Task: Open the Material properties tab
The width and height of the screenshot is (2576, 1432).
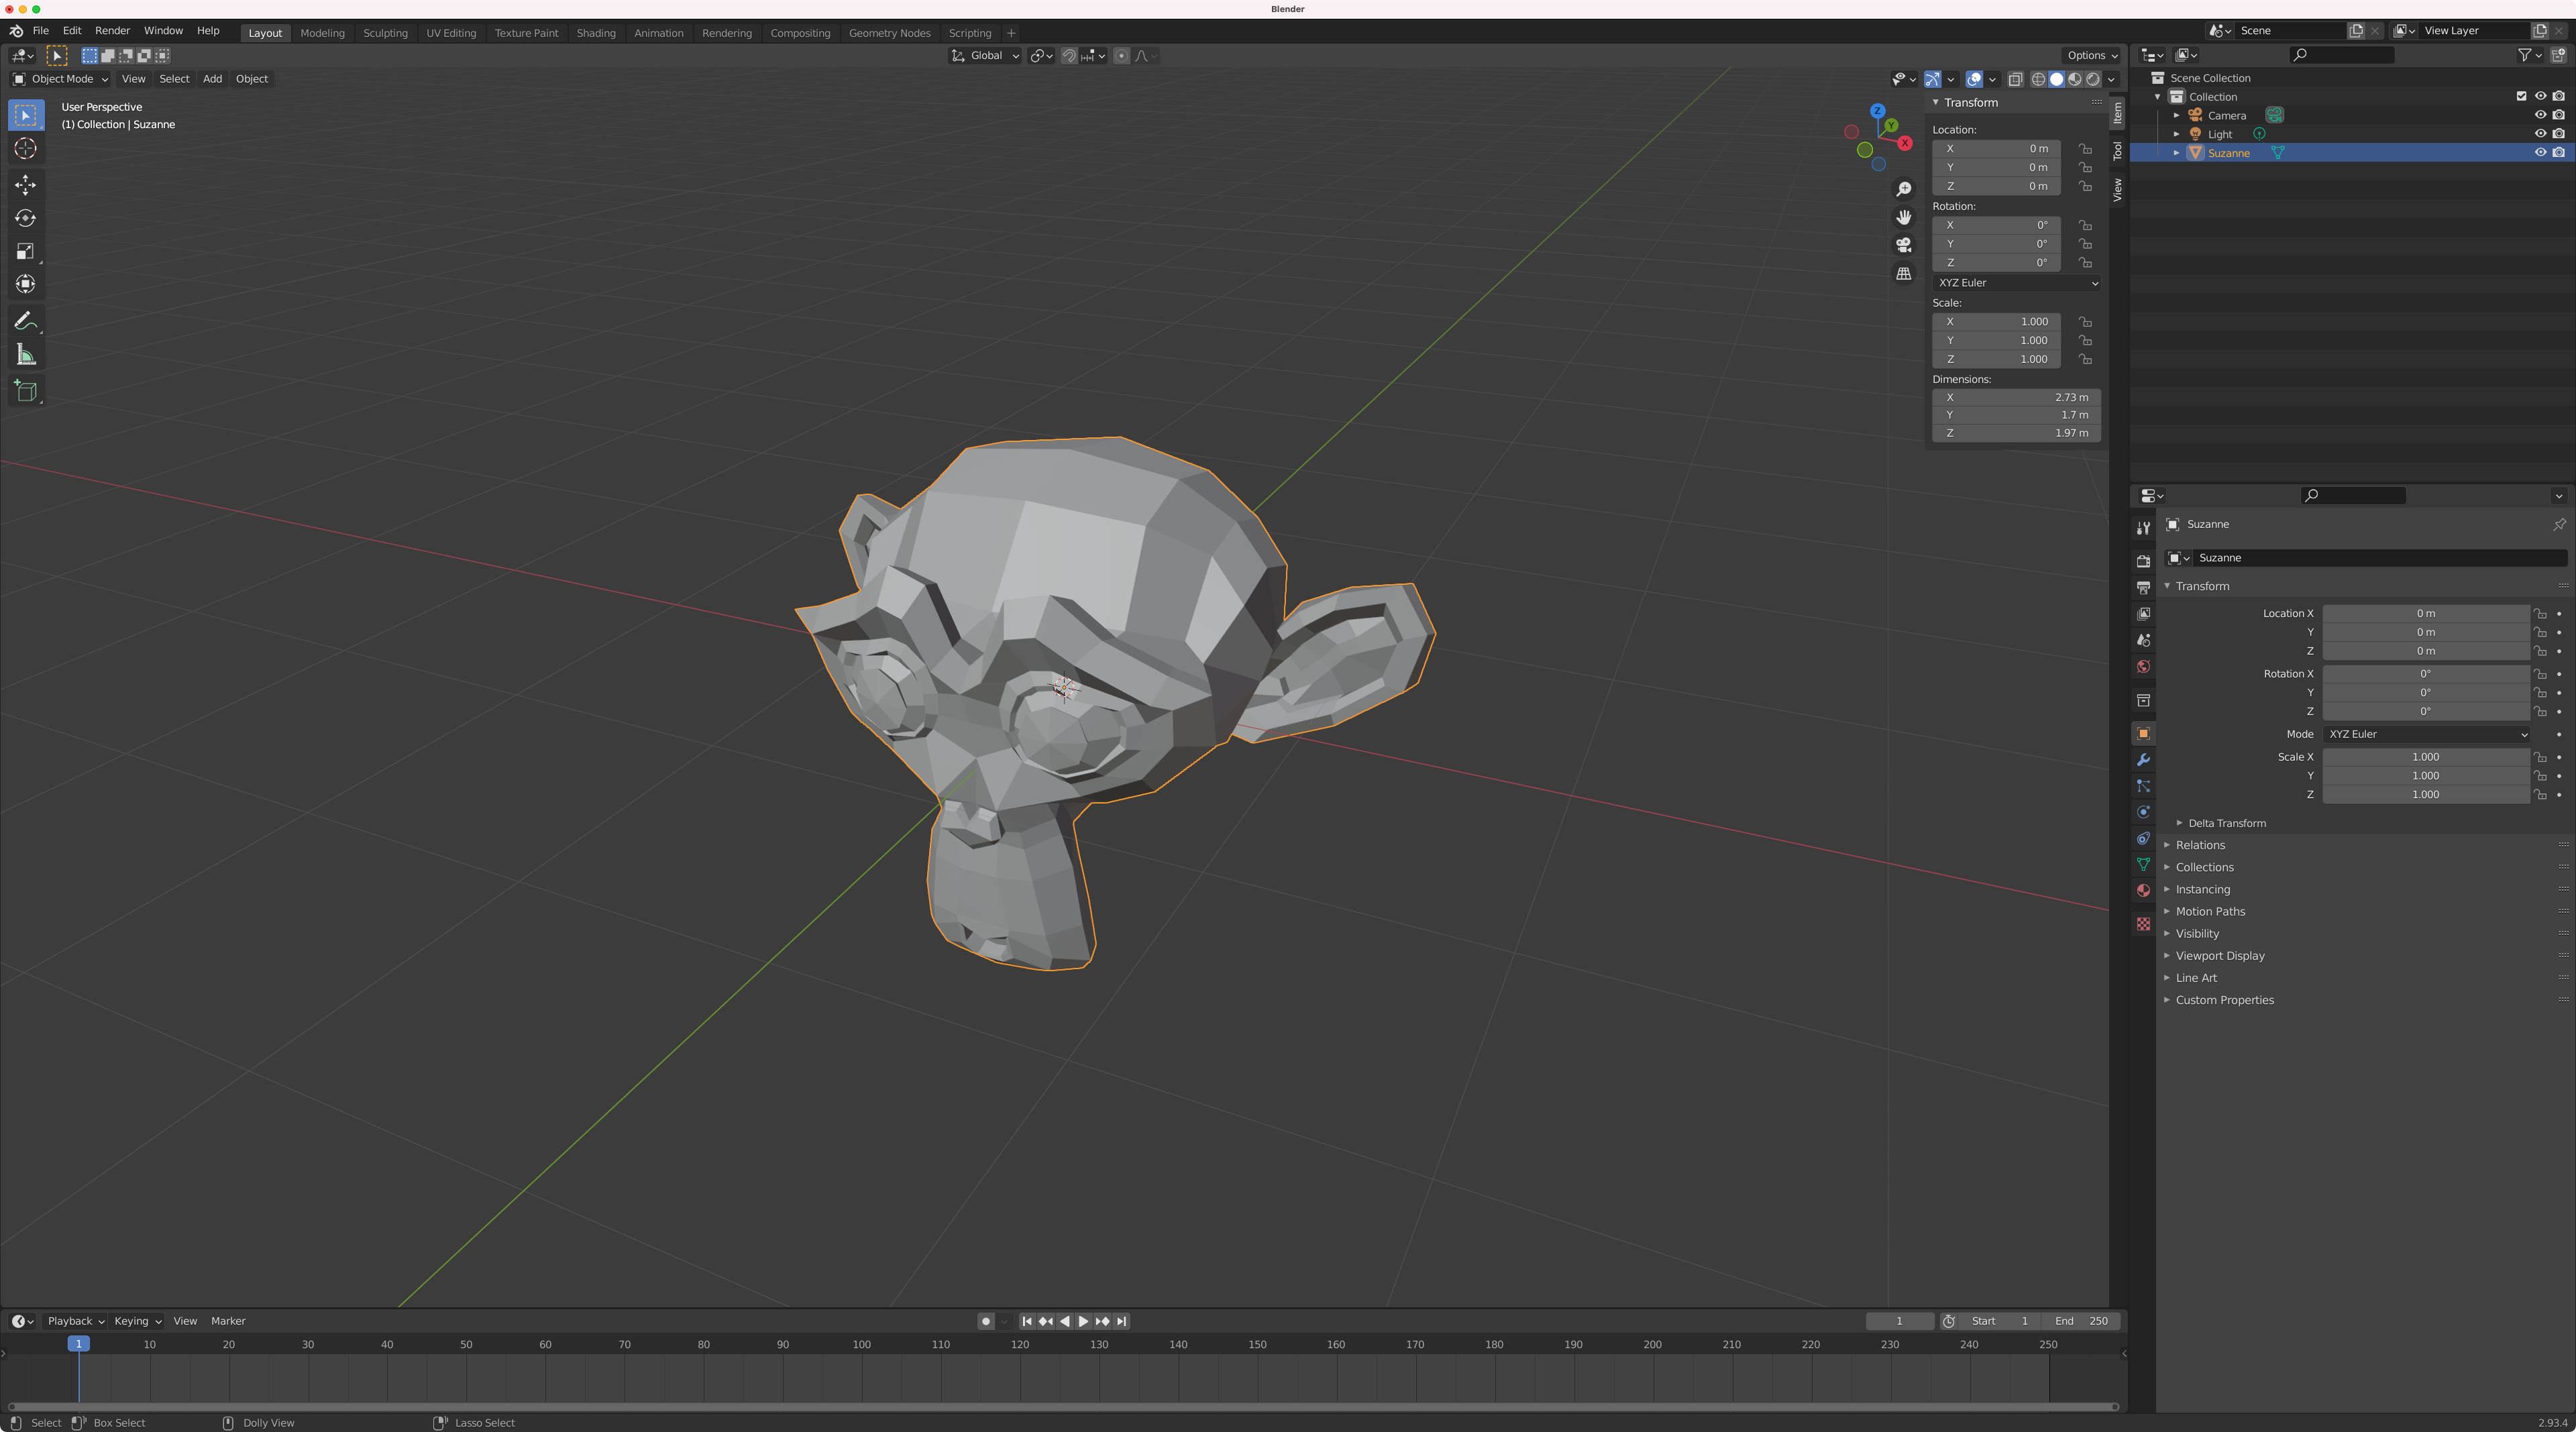Action: click(2143, 890)
